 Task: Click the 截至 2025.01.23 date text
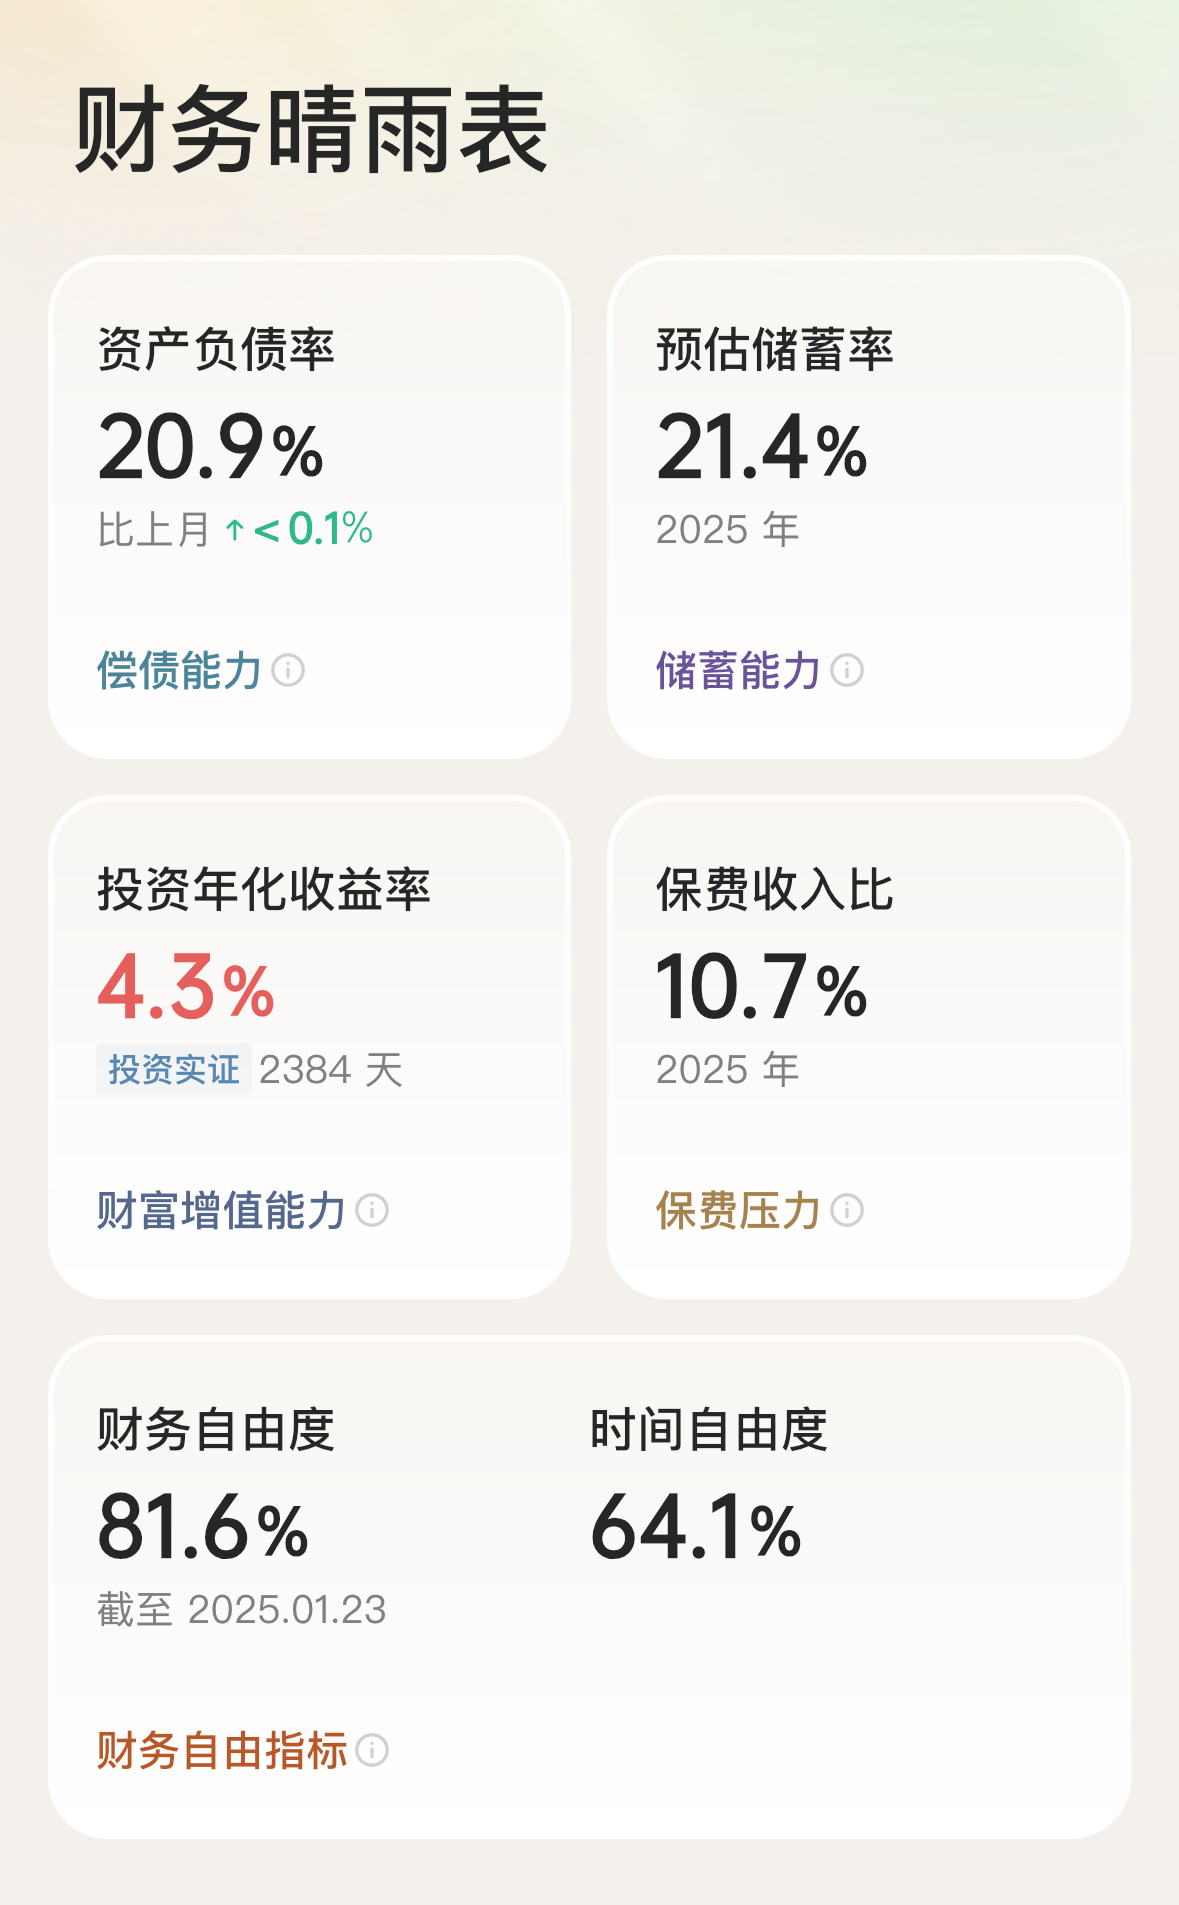tap(241, 1610)
